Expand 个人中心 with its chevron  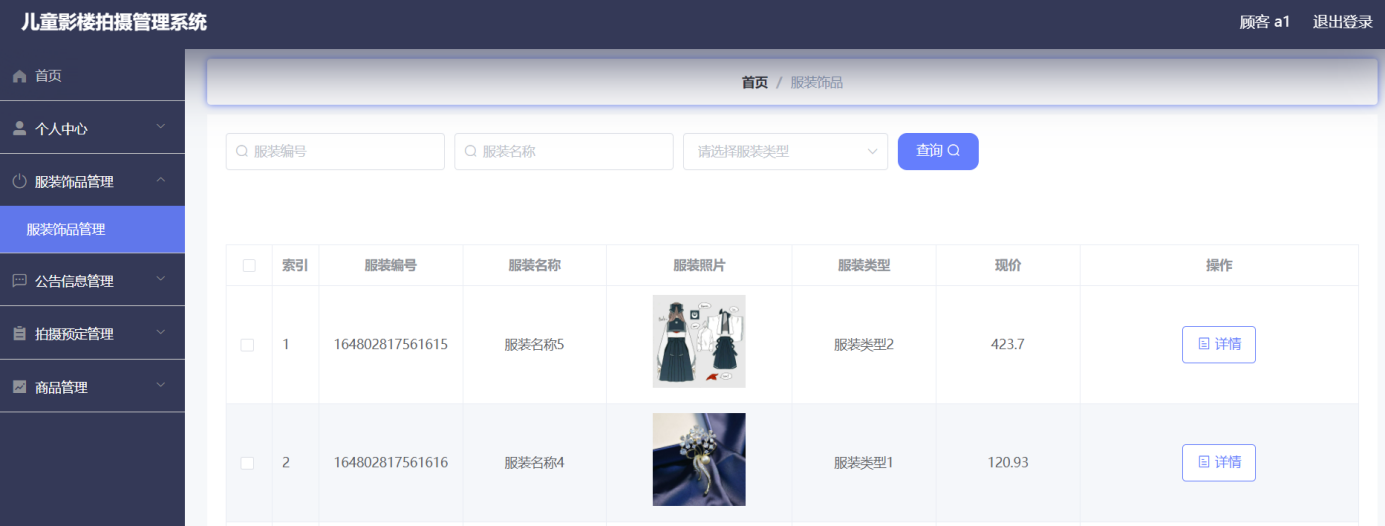[x=161, y=127]
